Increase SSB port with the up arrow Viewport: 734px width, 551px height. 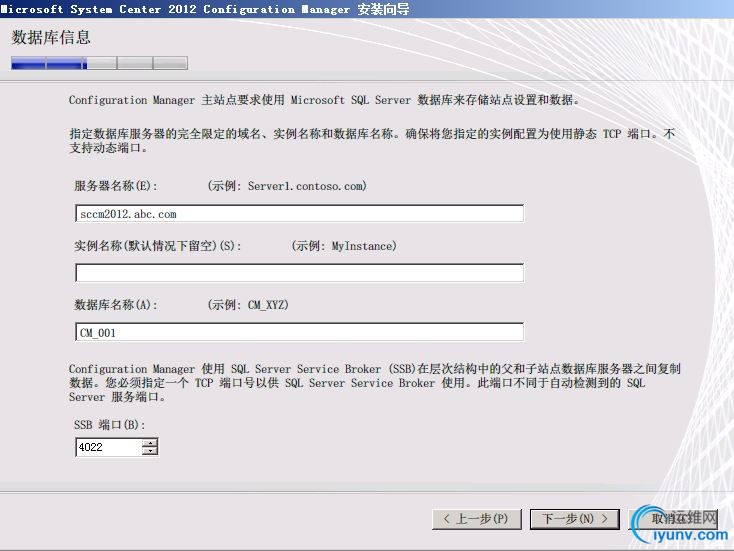click(150, 442)
